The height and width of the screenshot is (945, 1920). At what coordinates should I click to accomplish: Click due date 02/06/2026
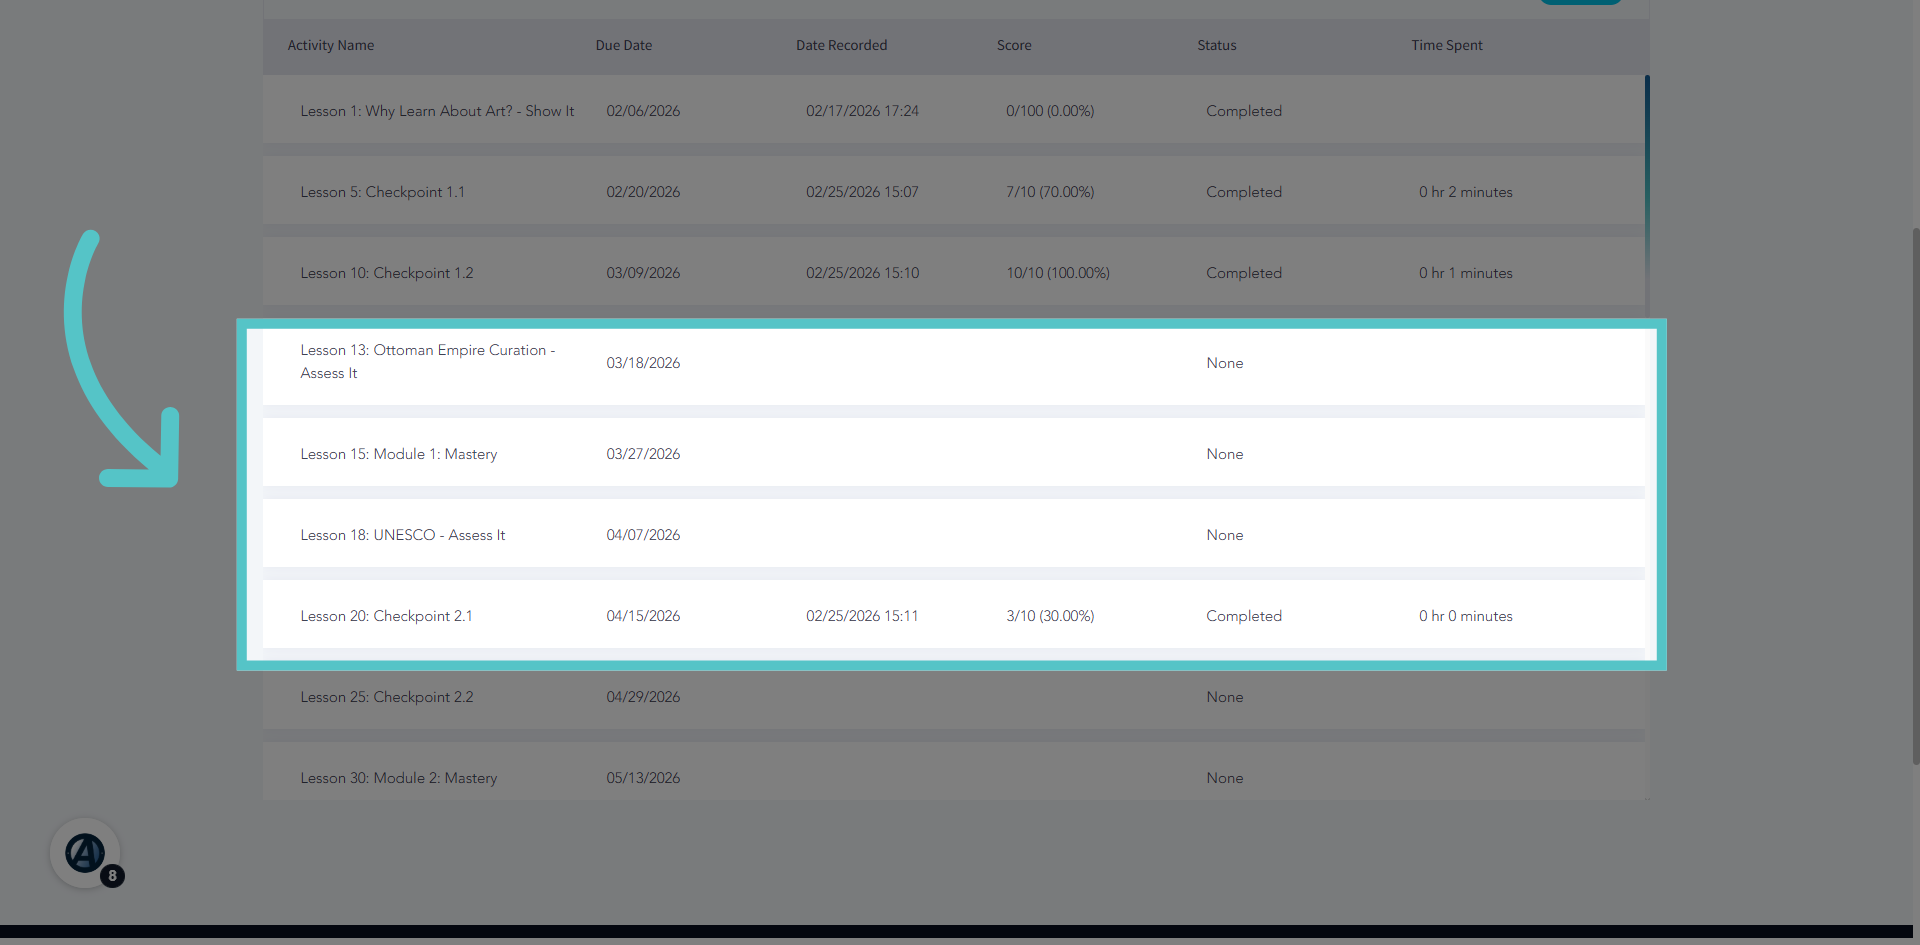[643, 111]
